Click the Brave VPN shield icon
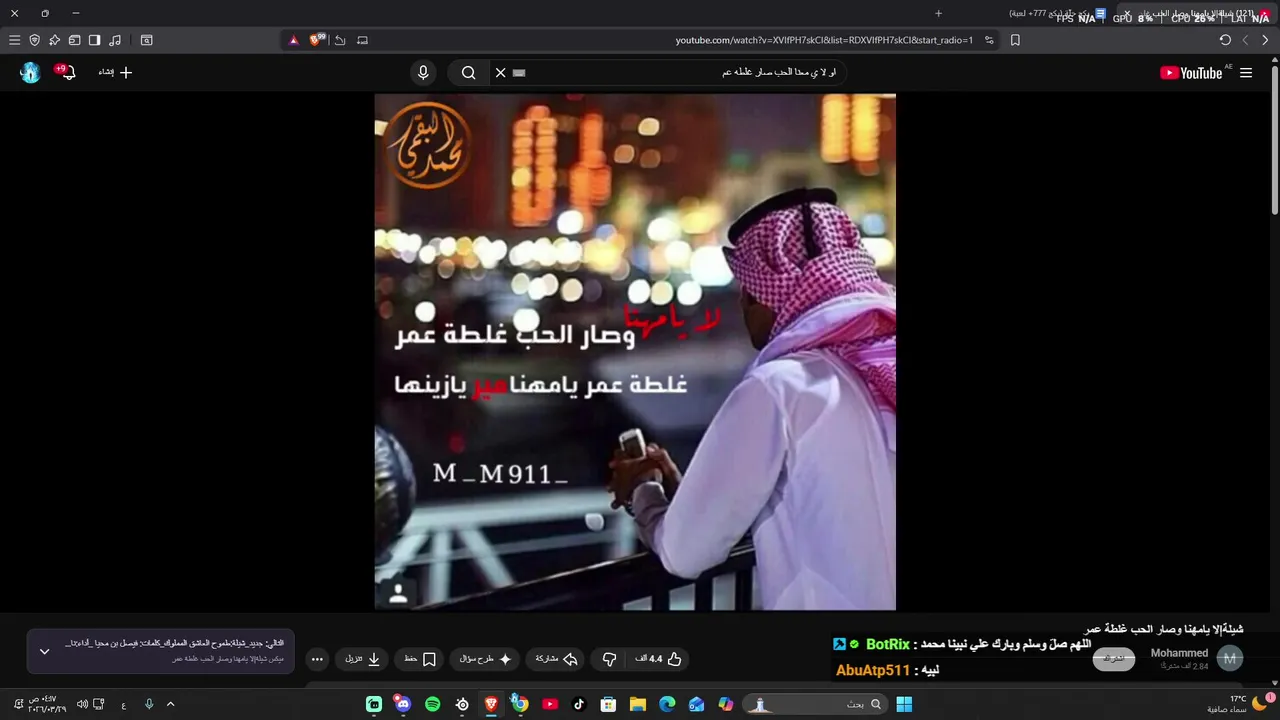The height and width of the screenshot is (720, 1280). (x=34, y=40)
